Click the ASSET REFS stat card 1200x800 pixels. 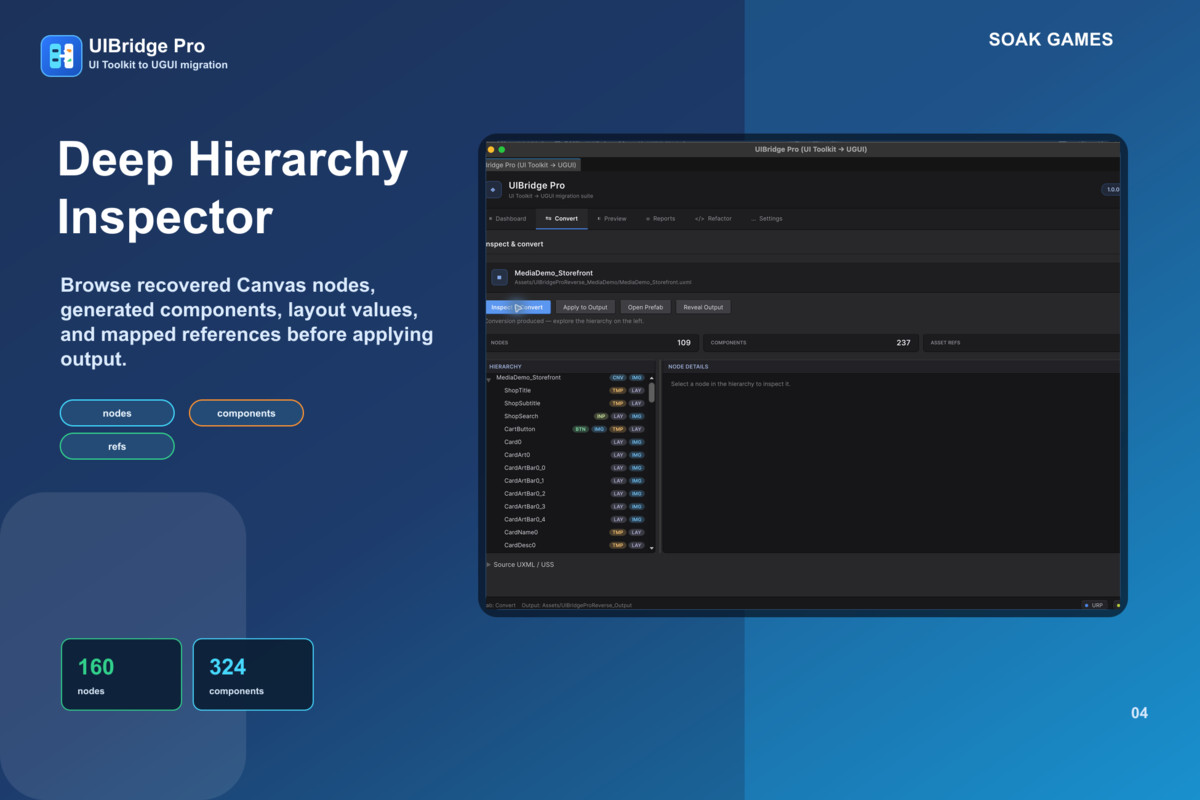click(x=1021, y=343)
